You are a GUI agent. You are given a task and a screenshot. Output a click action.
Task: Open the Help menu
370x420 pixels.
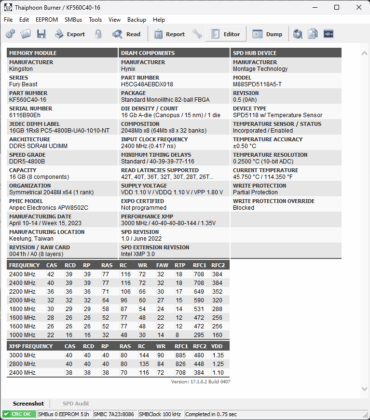[159, 20]
